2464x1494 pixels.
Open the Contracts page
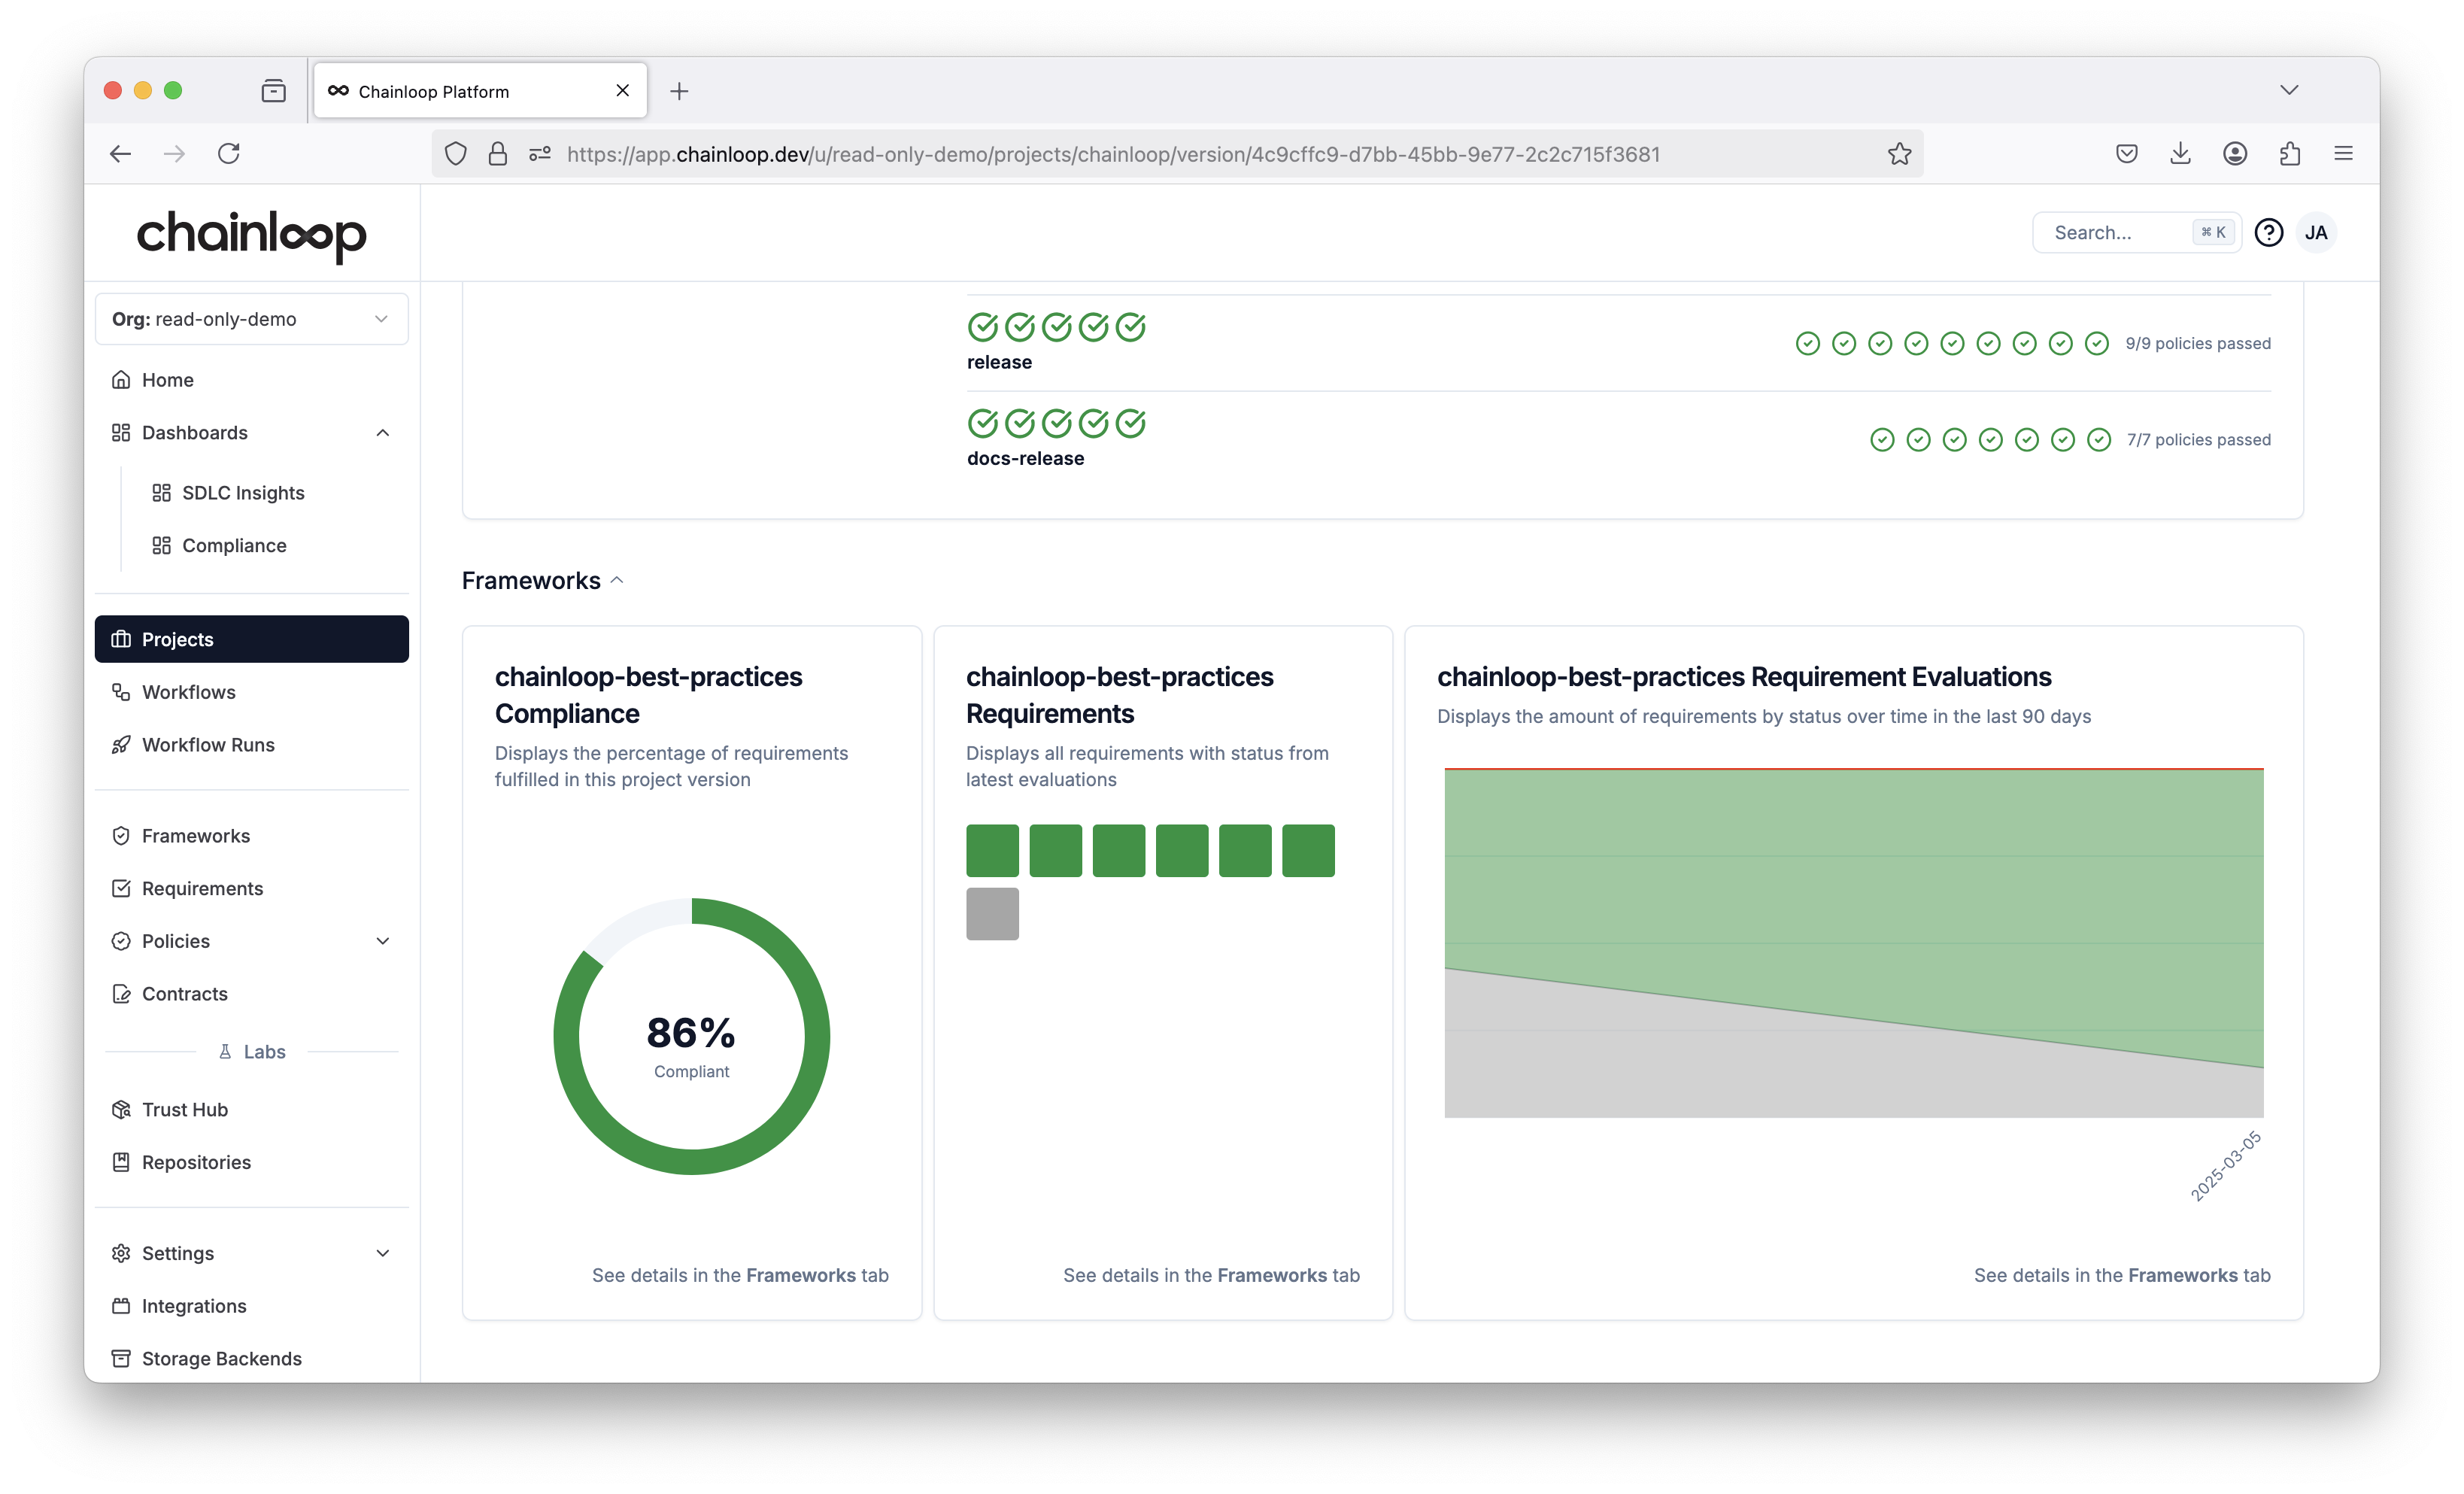tap(251, 994)
